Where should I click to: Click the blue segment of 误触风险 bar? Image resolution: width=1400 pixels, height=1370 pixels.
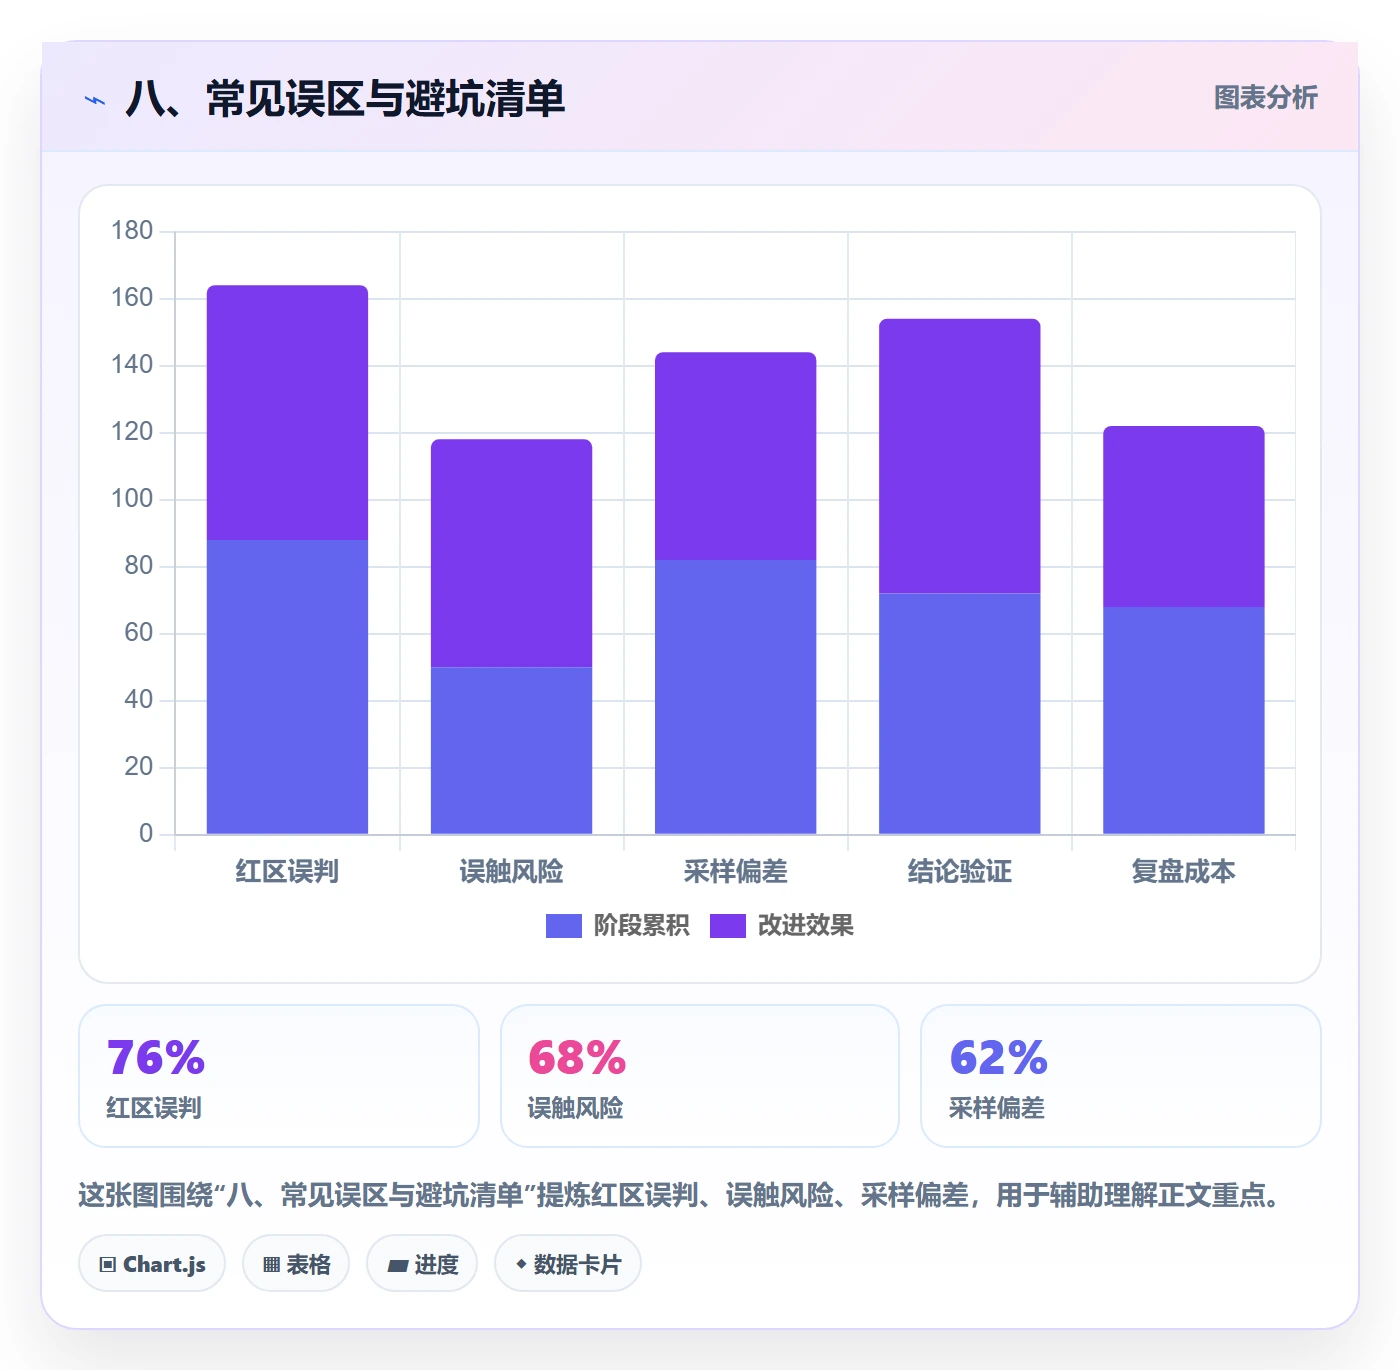511,750
